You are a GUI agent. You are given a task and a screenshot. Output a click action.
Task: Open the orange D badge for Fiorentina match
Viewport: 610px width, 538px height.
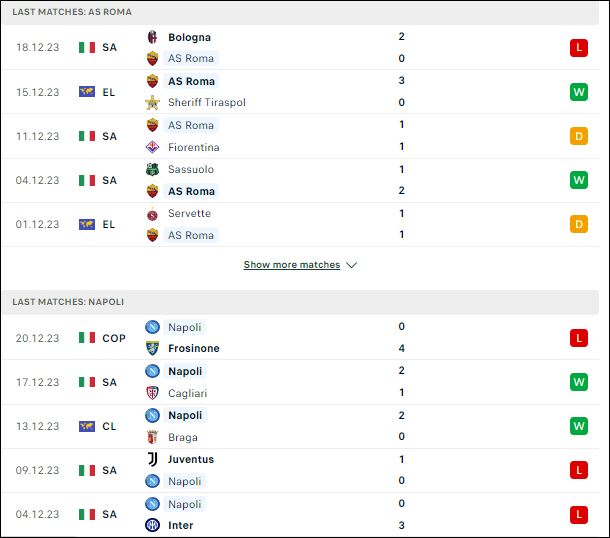578,136
